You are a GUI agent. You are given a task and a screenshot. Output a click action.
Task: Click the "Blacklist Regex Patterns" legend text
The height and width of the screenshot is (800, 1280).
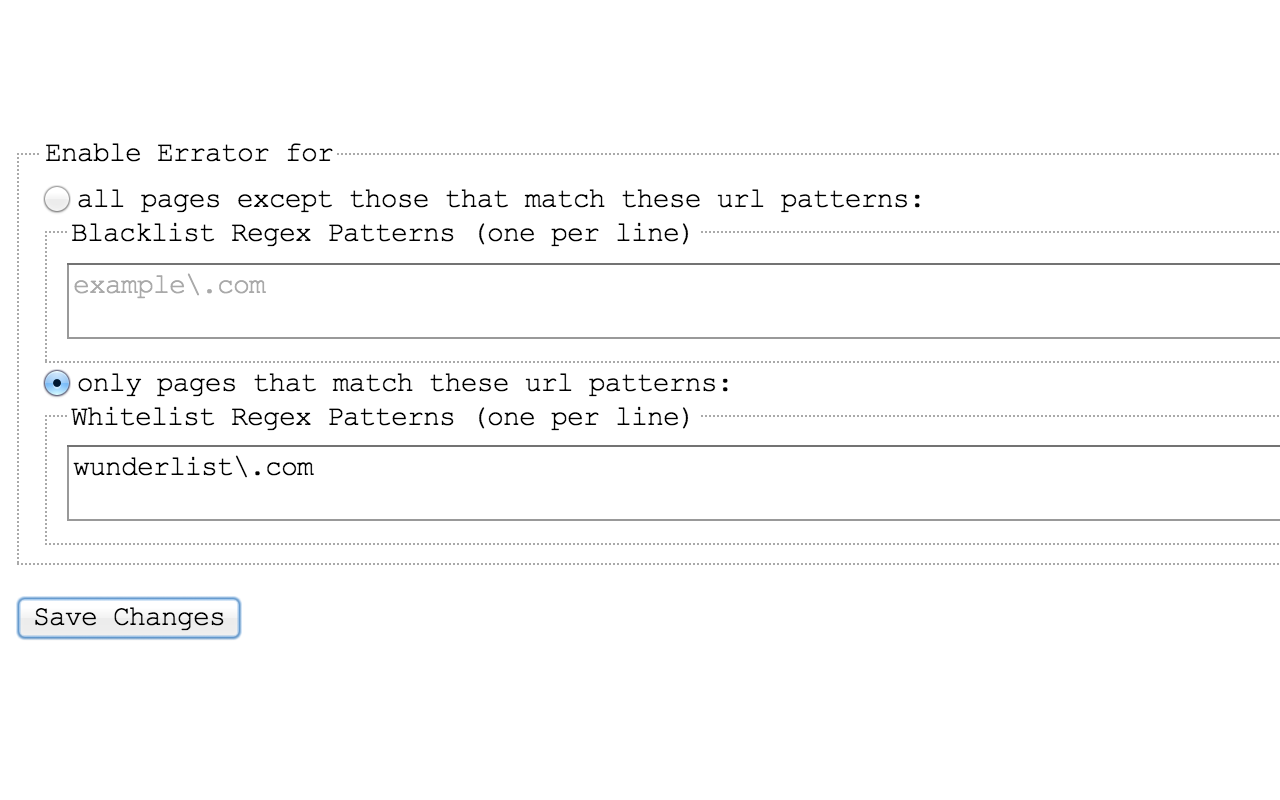pyautogui.click(x=263, y=233)
